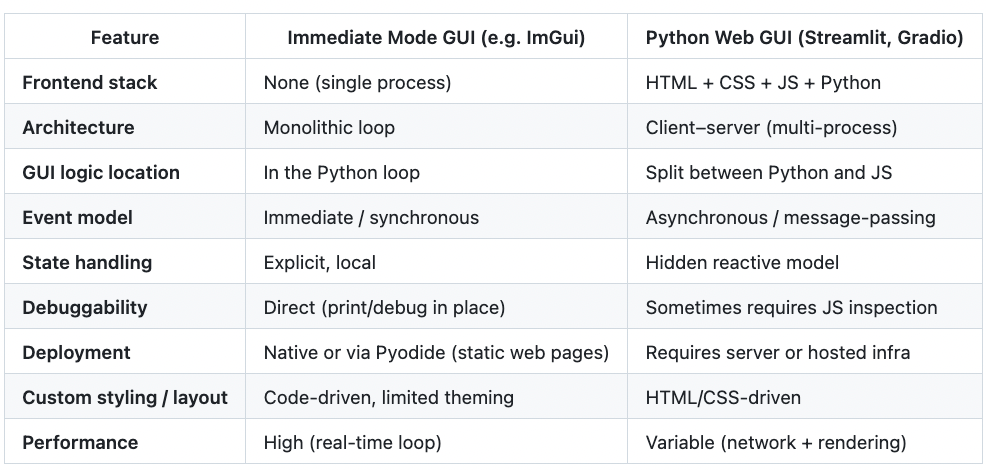Click the GUI logic location label
Screen dimensions: 986x470
pyautogui.click(x=101, y=172)
